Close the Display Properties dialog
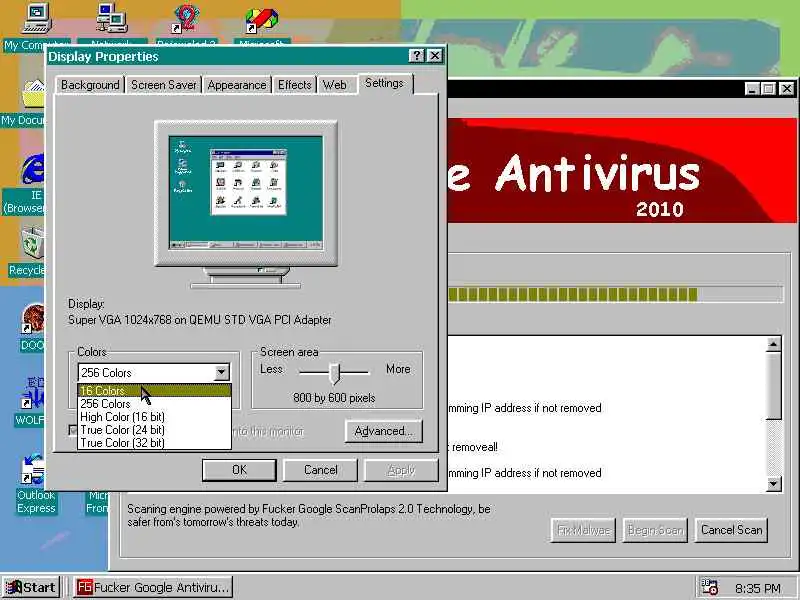 (x=435, y=56)
